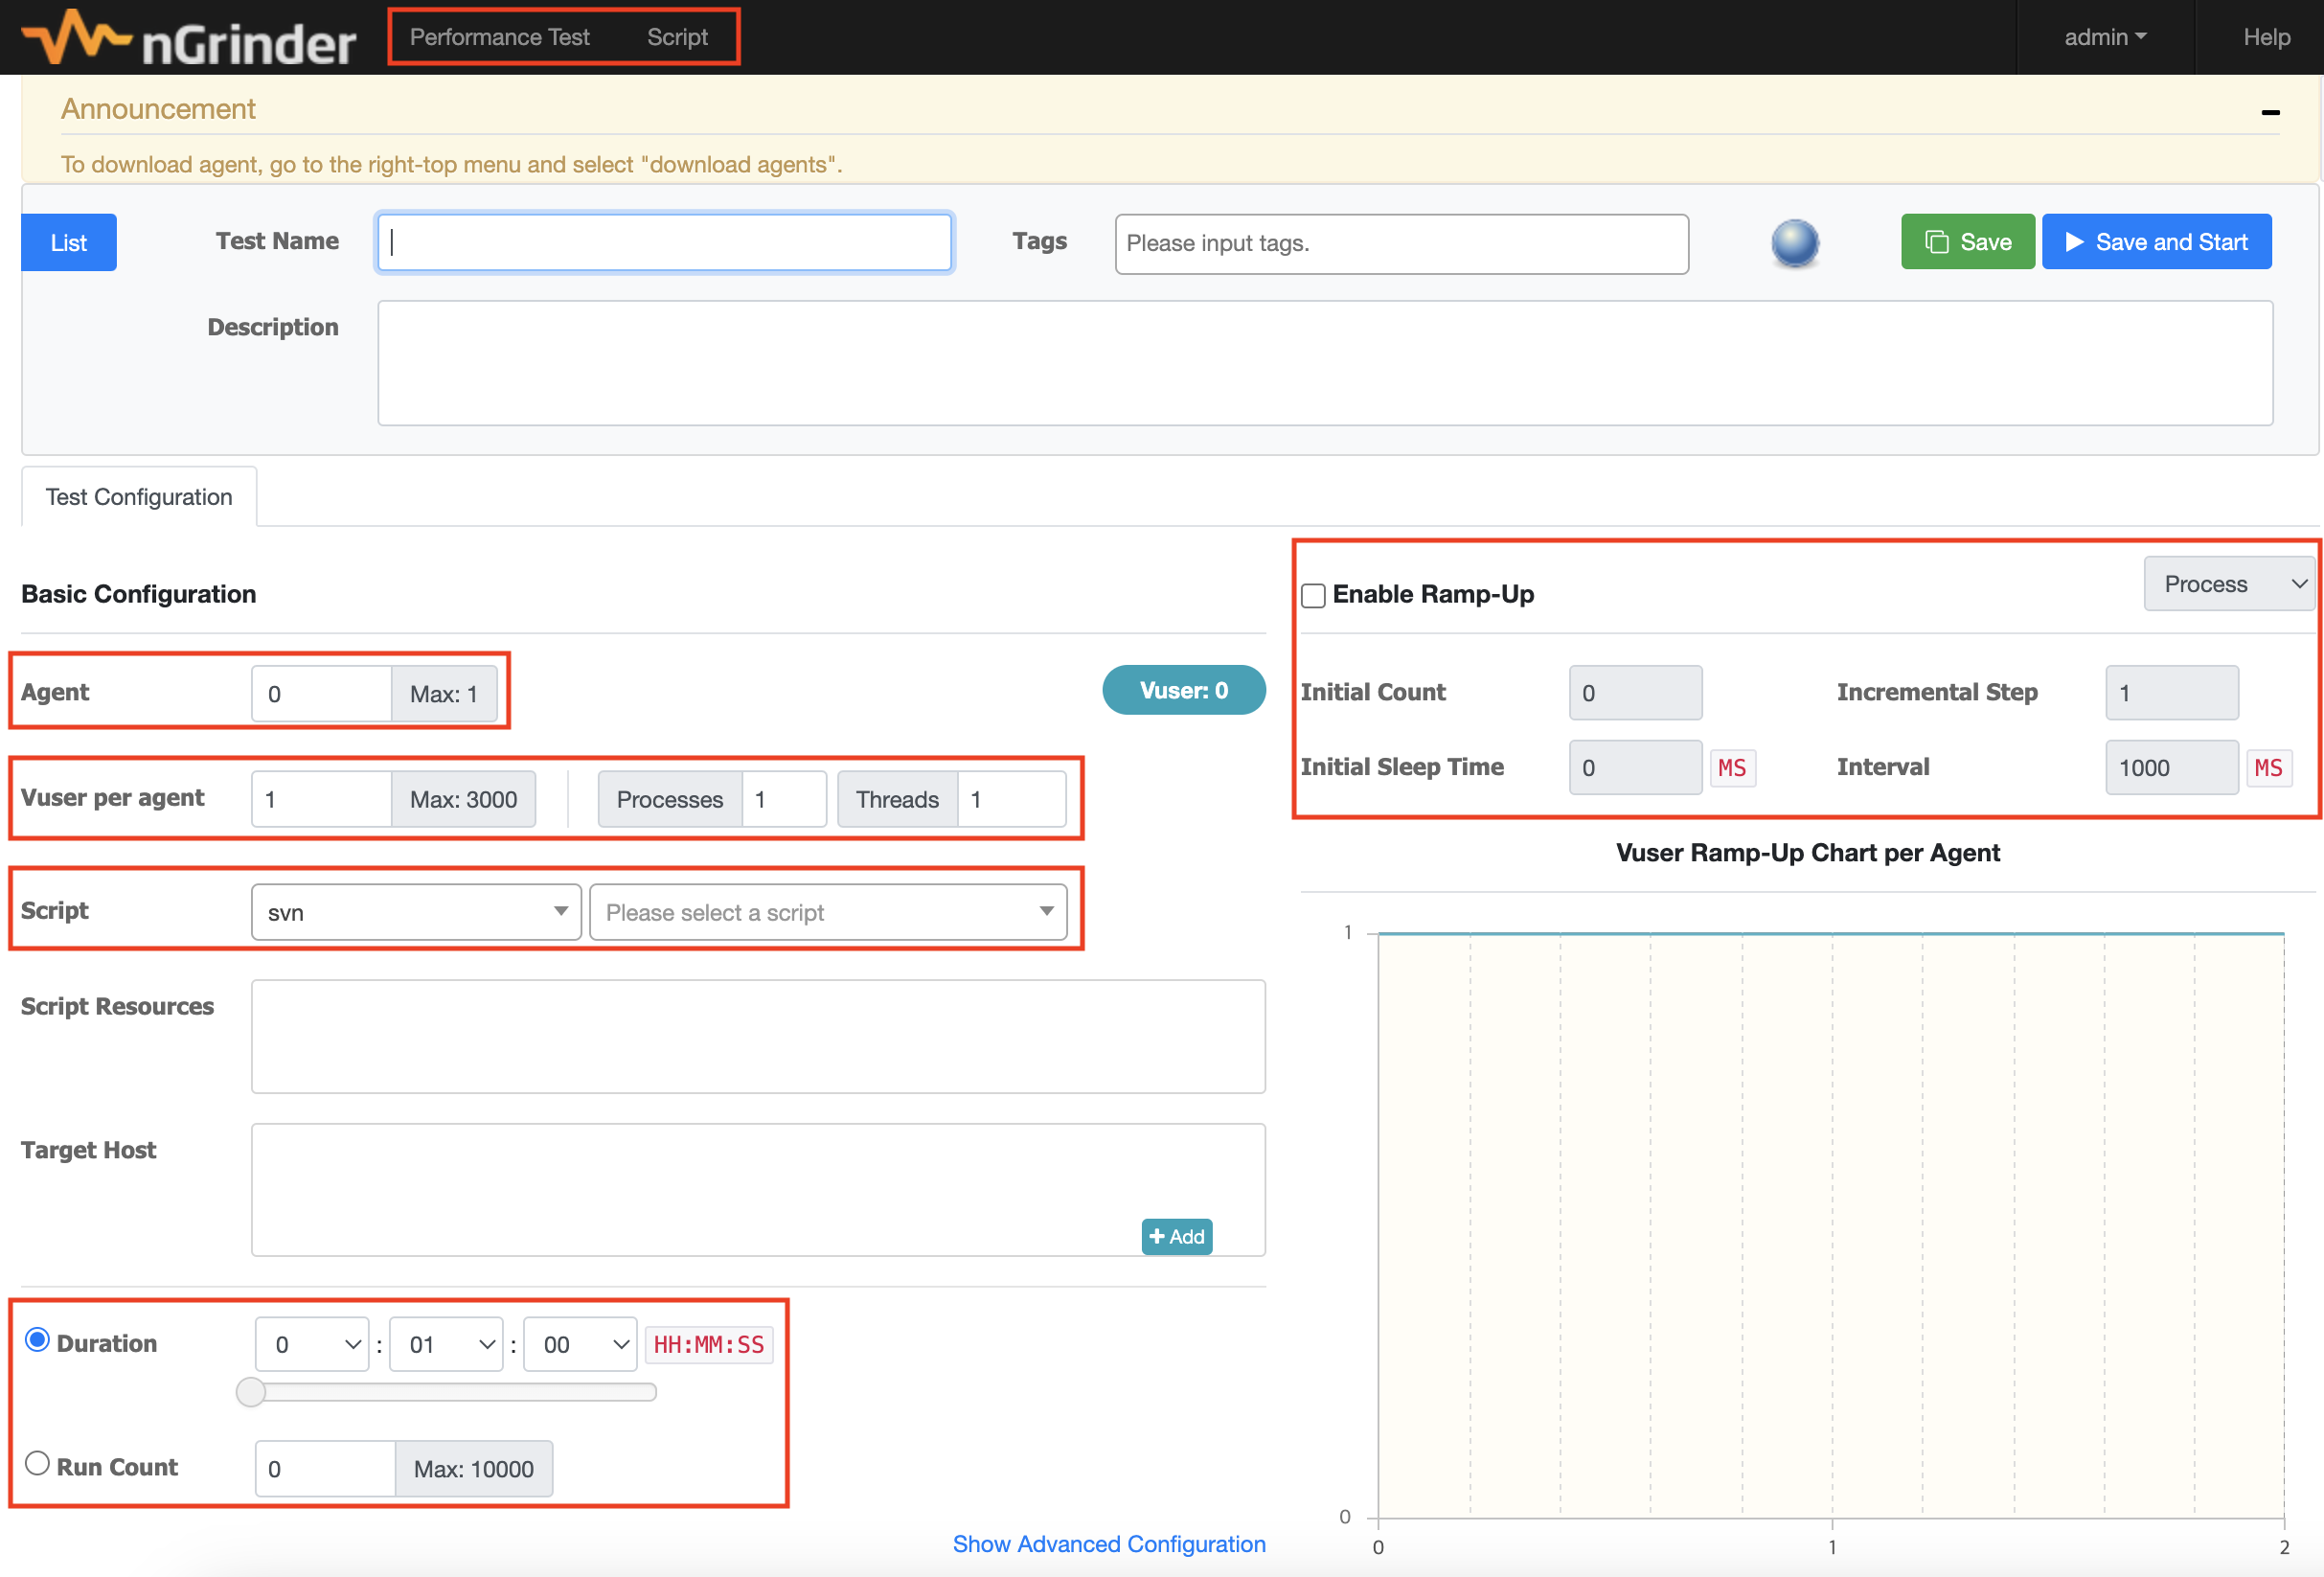The image size is (2324, 1577).
Task: Click the Vuser: 0 badge
Action: point(1183,690)
